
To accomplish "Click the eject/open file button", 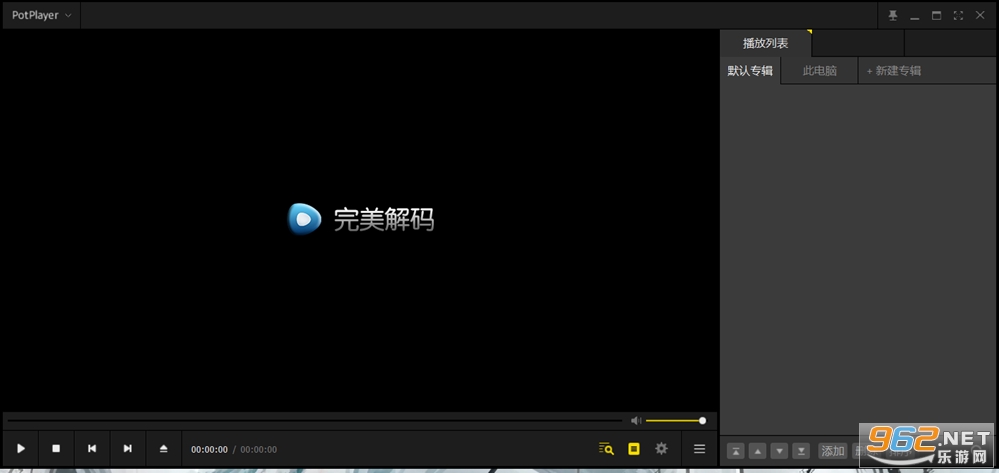I will 163,449.
